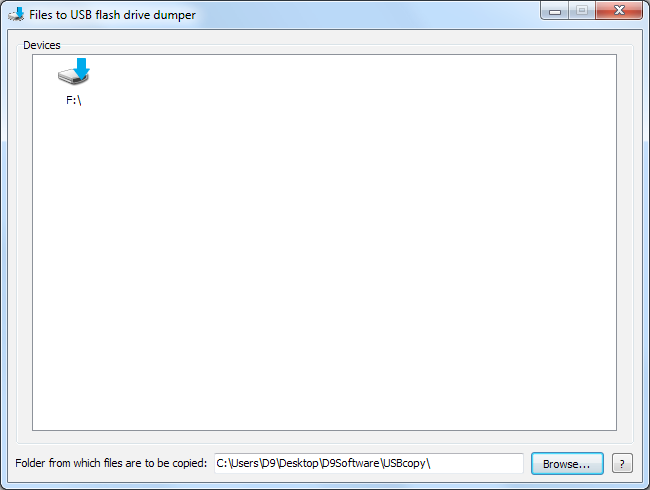Viewport: 650px width, 490px height.
Task: Click the F:\ drive label text
Action: pyautogui.click(x=74, y=100)
